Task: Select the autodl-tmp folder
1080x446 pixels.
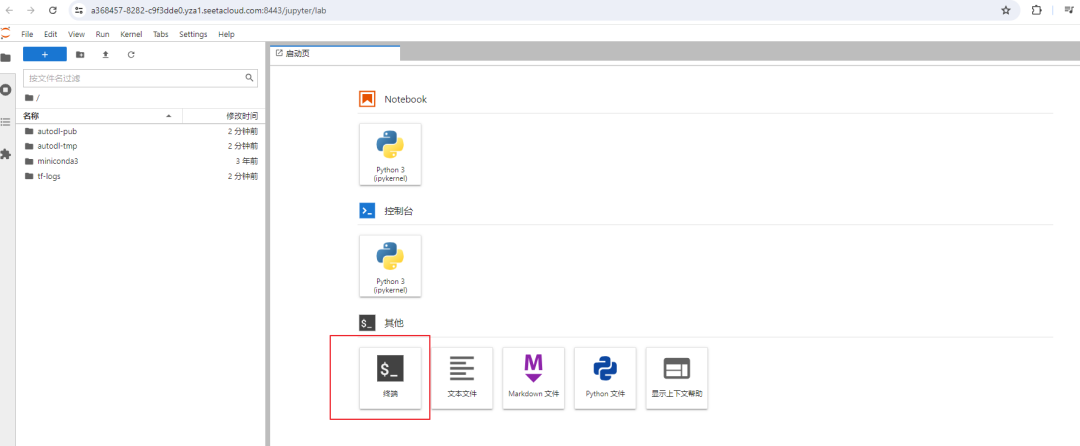Action: 141,146
